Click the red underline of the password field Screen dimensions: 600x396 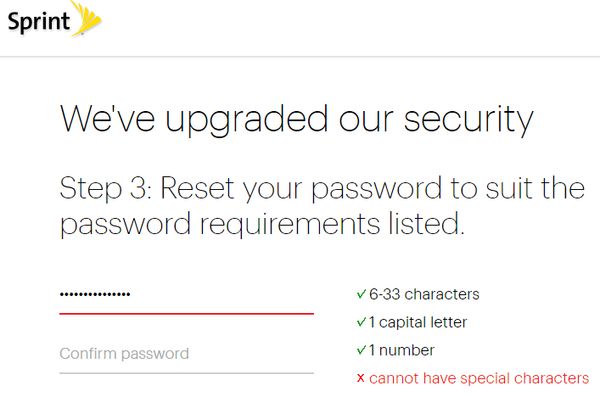pos(186,313)
